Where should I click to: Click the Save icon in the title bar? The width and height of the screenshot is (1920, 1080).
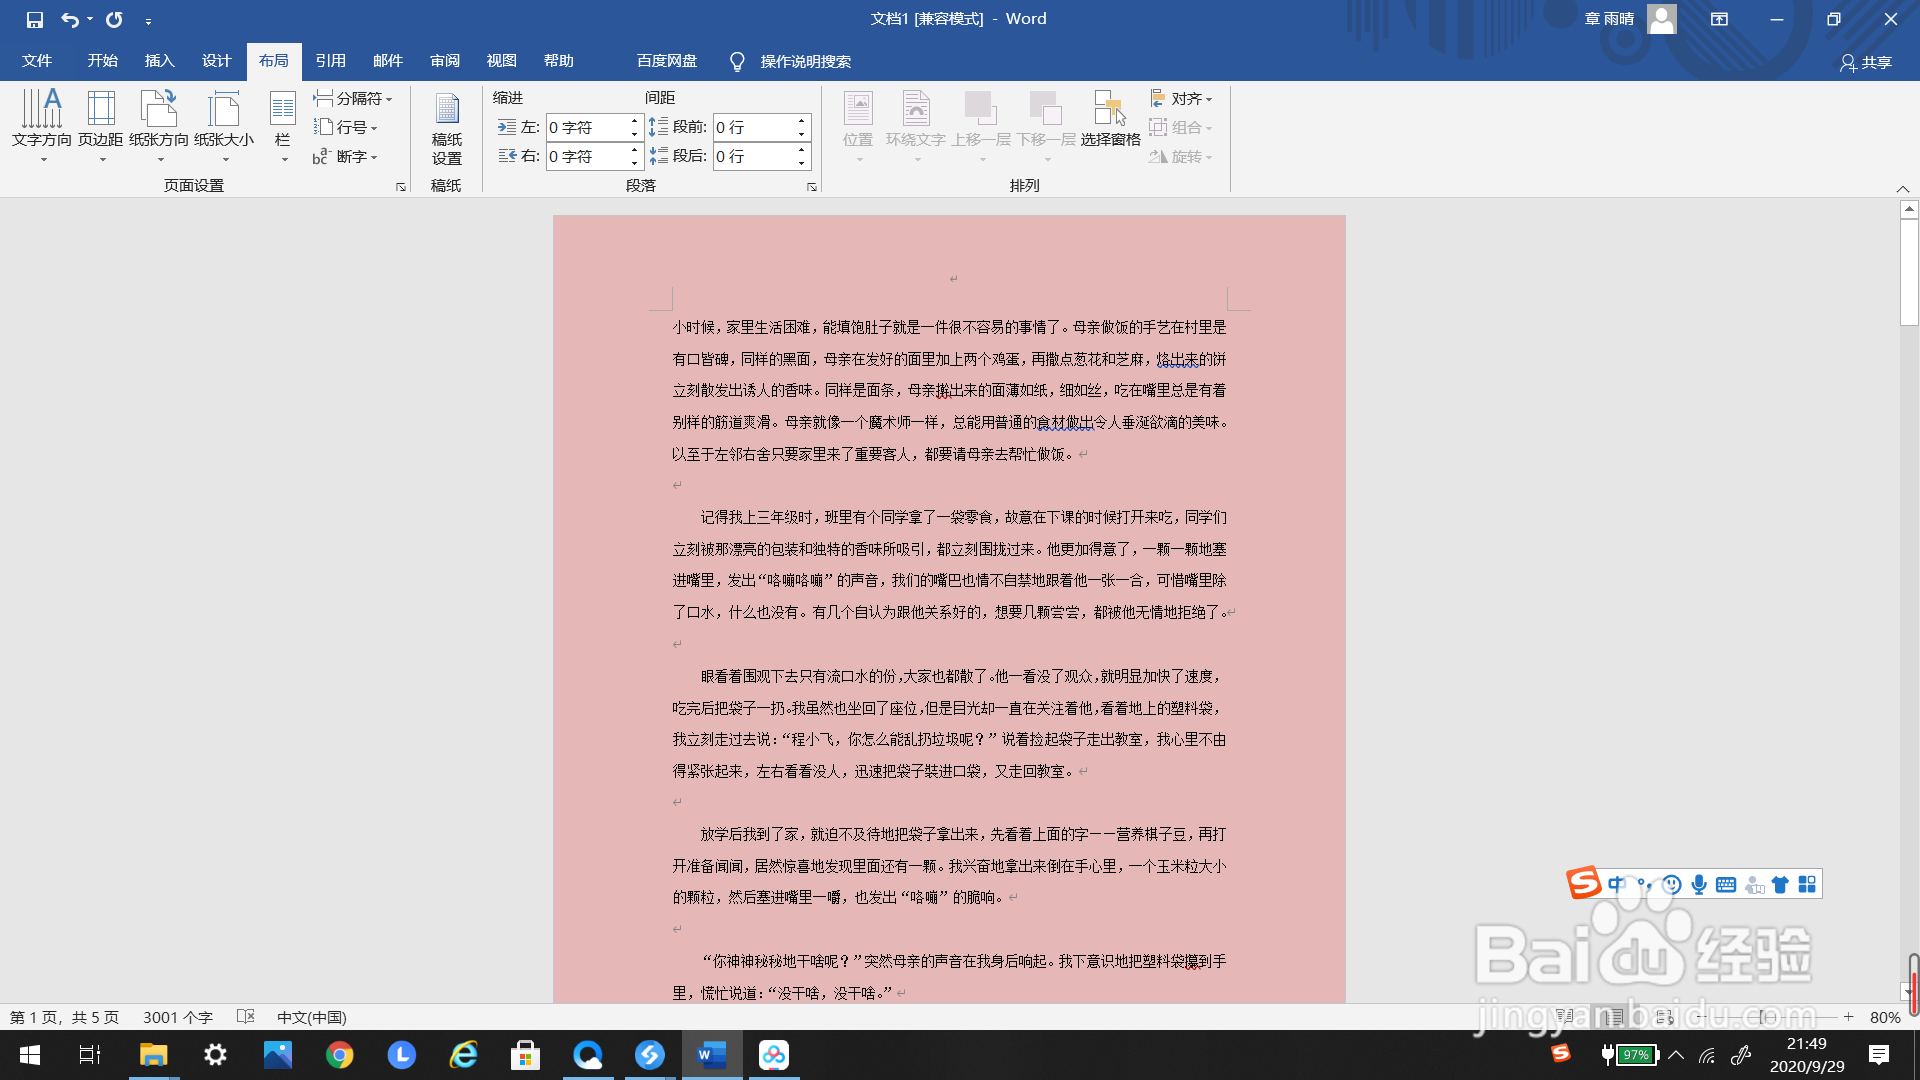coord(35,19)
